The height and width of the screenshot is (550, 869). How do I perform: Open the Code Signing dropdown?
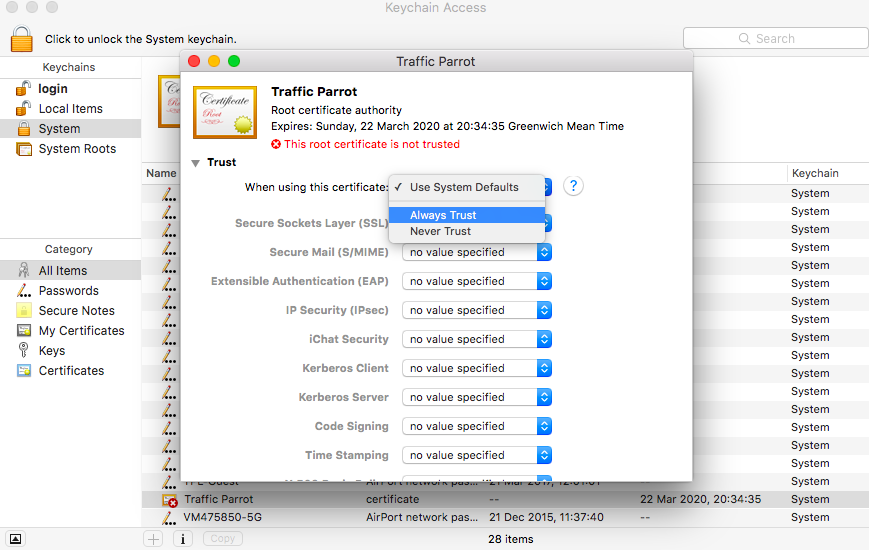click(x=477, y=426)
